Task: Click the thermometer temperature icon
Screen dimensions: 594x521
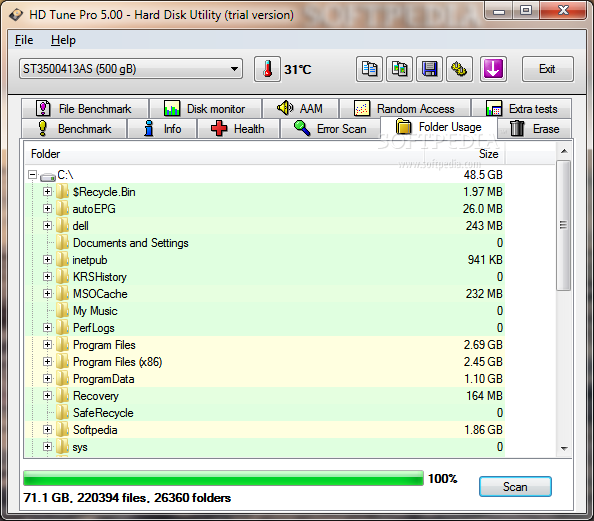Action: [x=267, y=69]
